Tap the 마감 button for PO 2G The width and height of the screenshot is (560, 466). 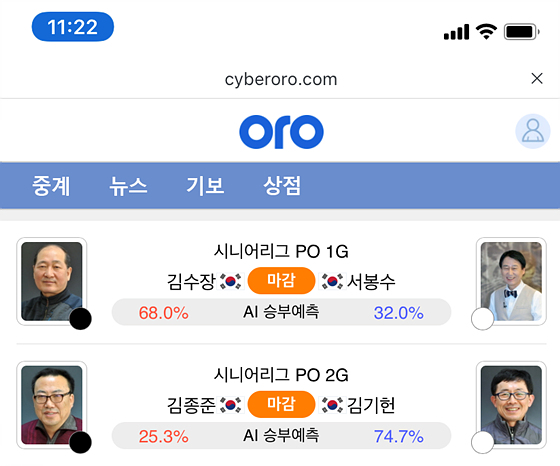[281, 404]
